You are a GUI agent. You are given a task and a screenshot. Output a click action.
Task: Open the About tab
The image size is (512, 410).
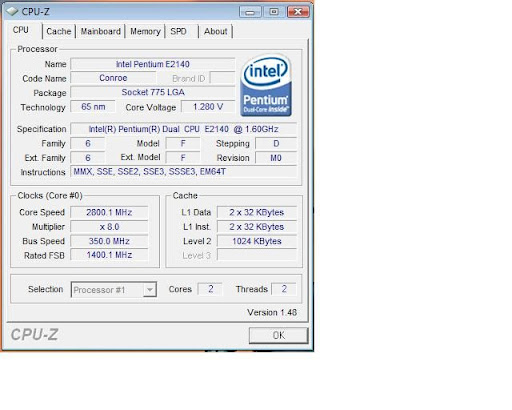point(216,31)
